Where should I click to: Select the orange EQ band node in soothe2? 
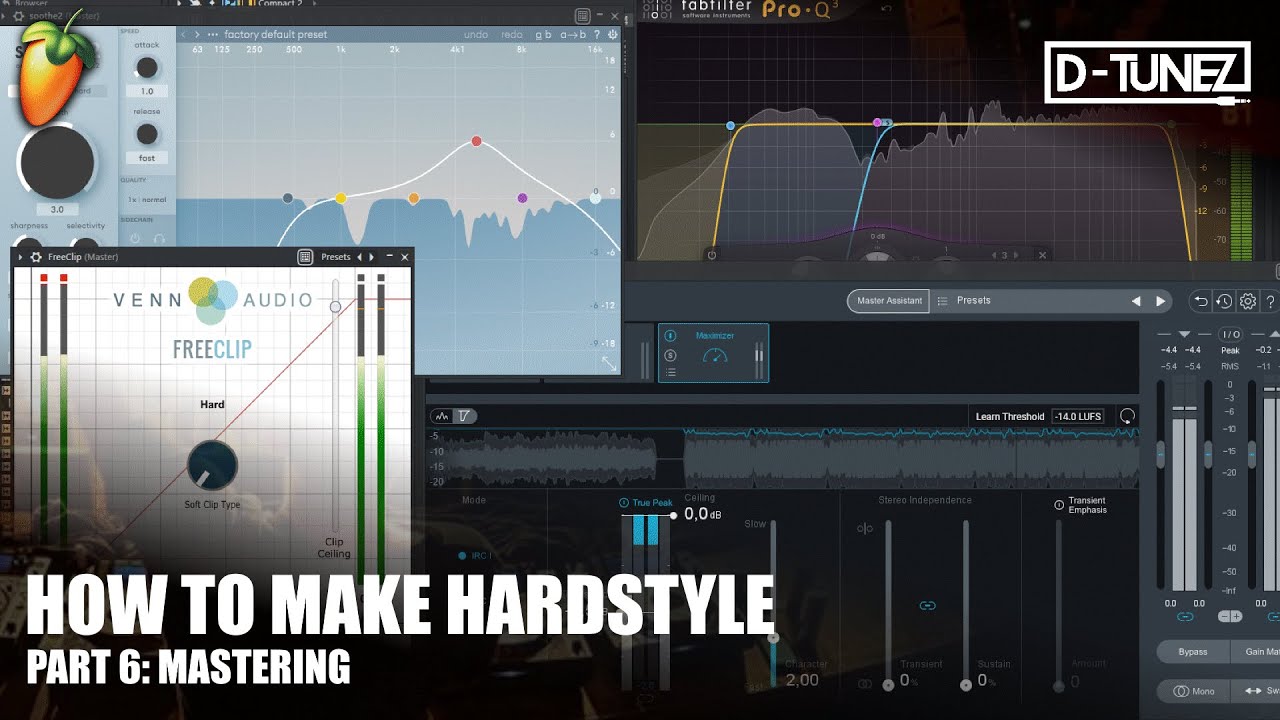pyautogui.click(x=414, y=199)
